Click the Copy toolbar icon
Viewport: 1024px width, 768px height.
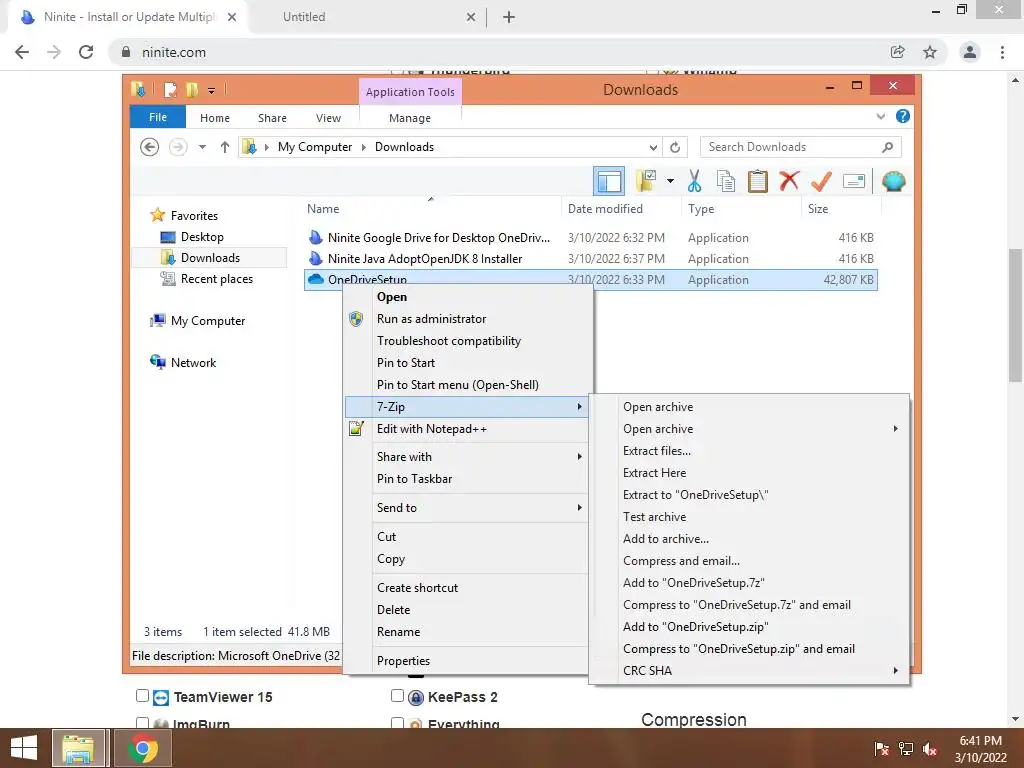pos(726,181)
